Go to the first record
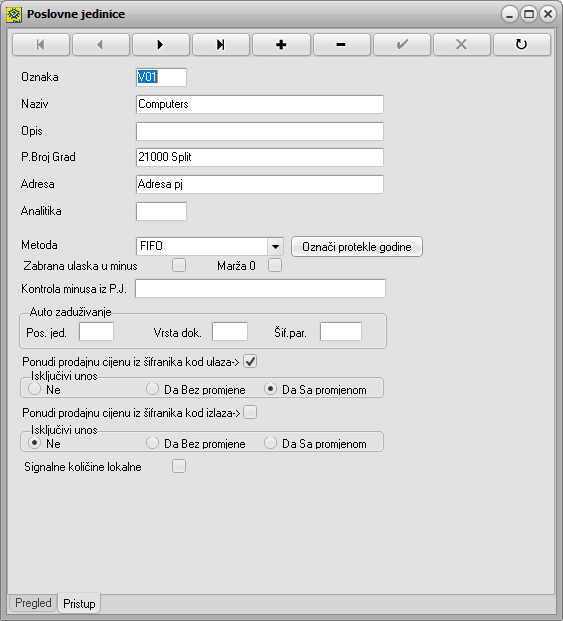Image resolution: width=563 pixels, height=621 pixels. pyautogui.click(x=41, y=44)
